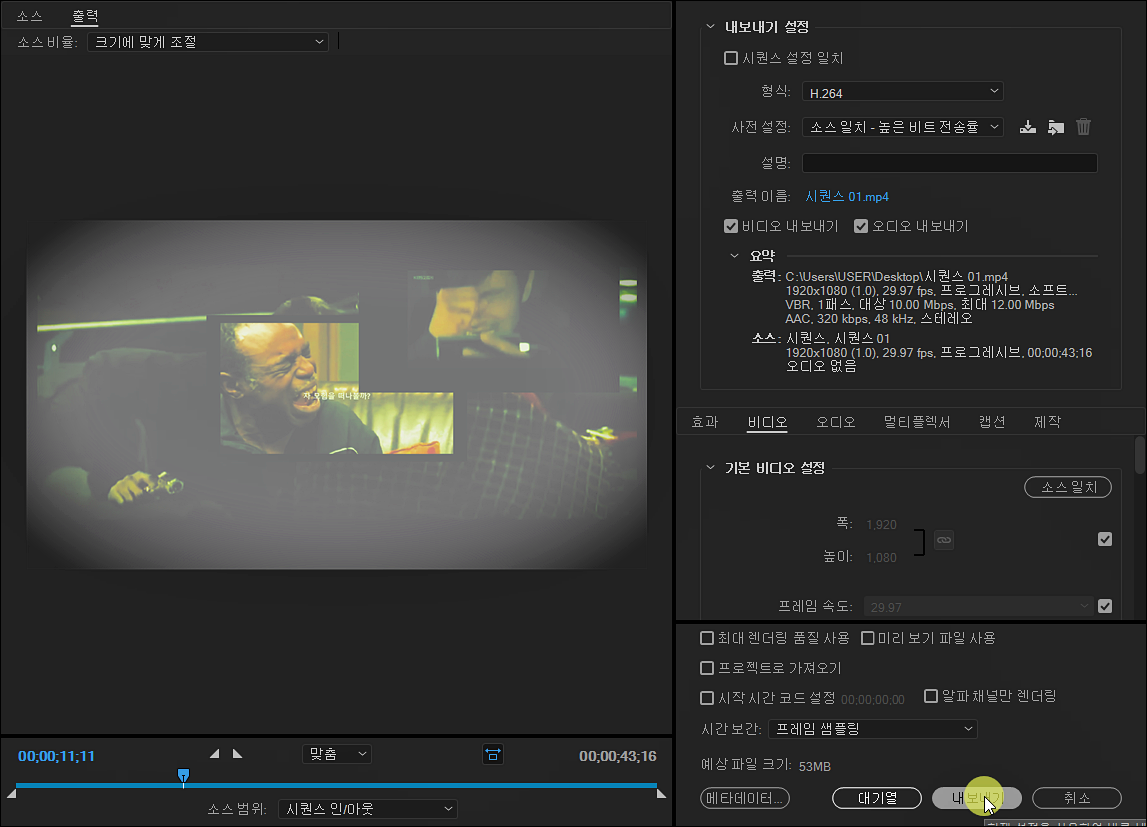This screenshot has height=827, width=1147.
Task: Enable 프로젝트로 가져오기 checkbox
Action: (x=707, y=668)
